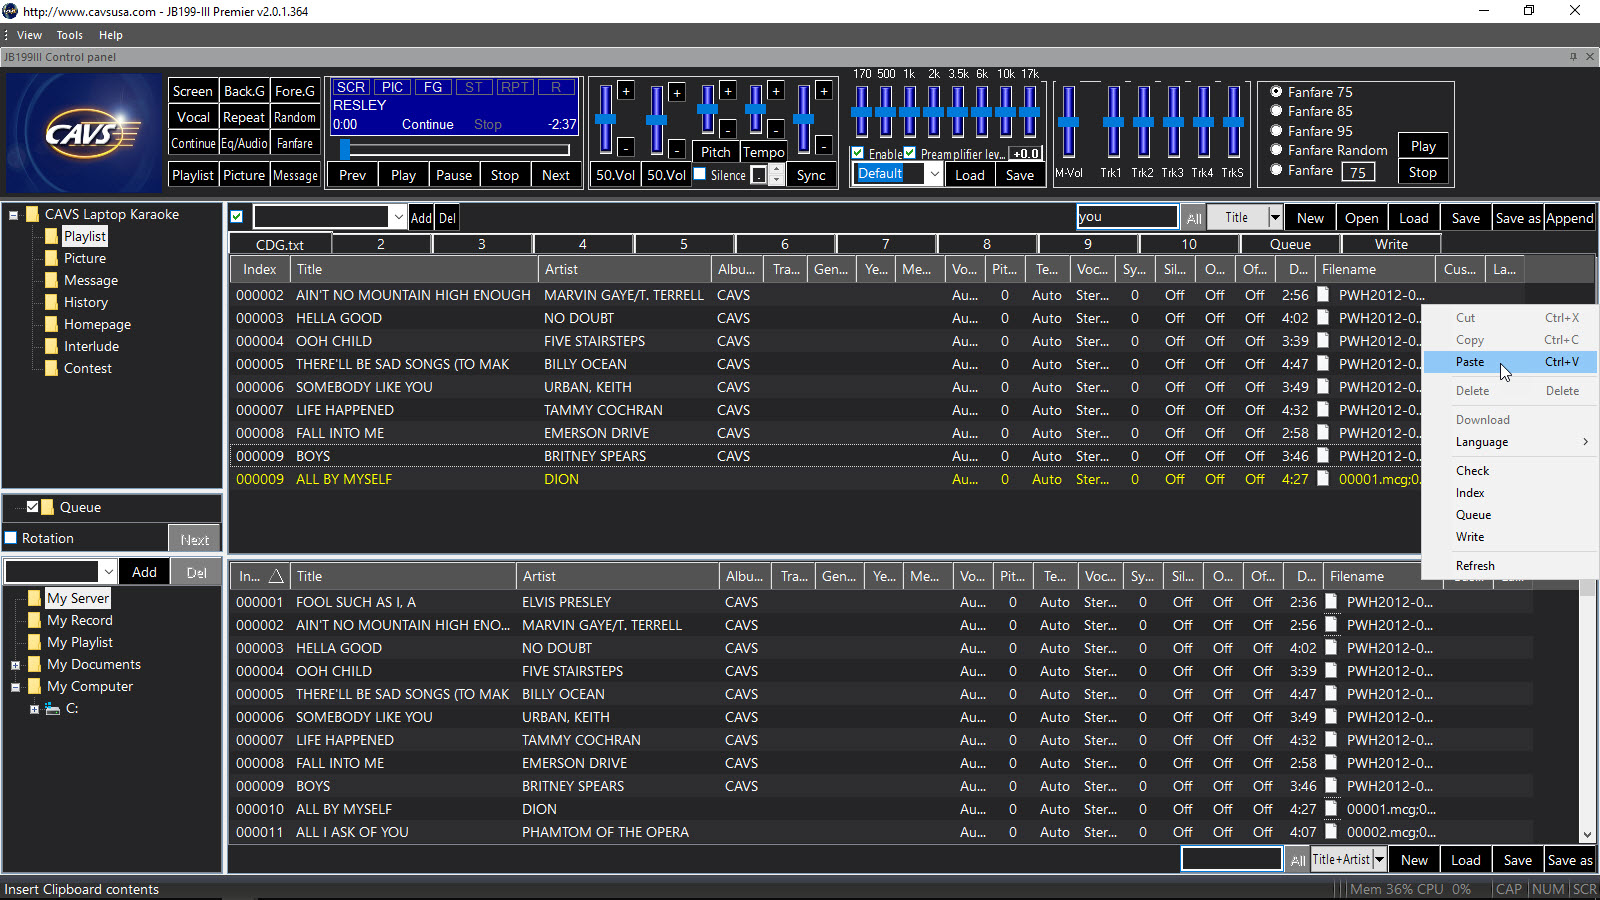Screen dimensions: 1600x900
Task: Click the History folder icon
Action: (52, 302)
